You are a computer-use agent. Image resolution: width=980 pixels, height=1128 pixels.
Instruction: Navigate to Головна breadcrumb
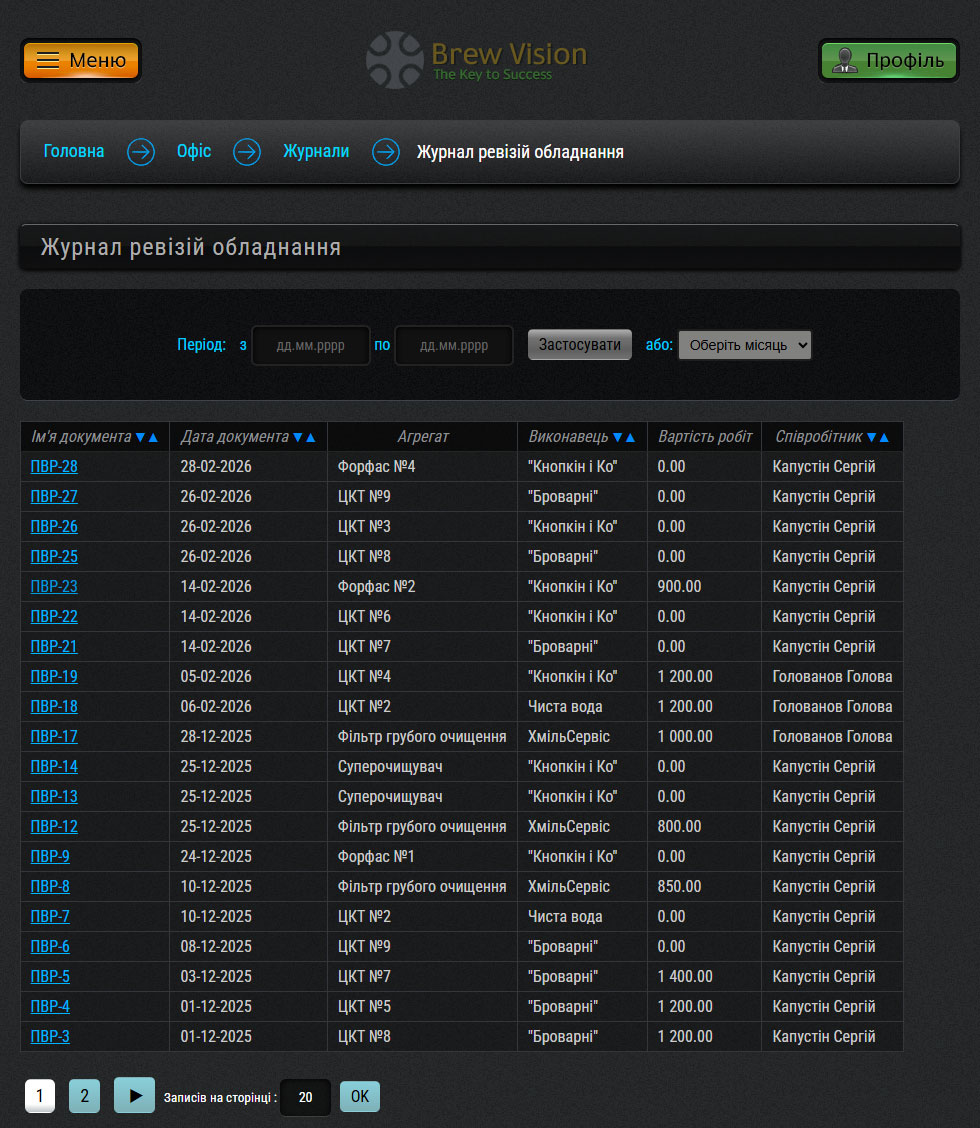(74, 152)
